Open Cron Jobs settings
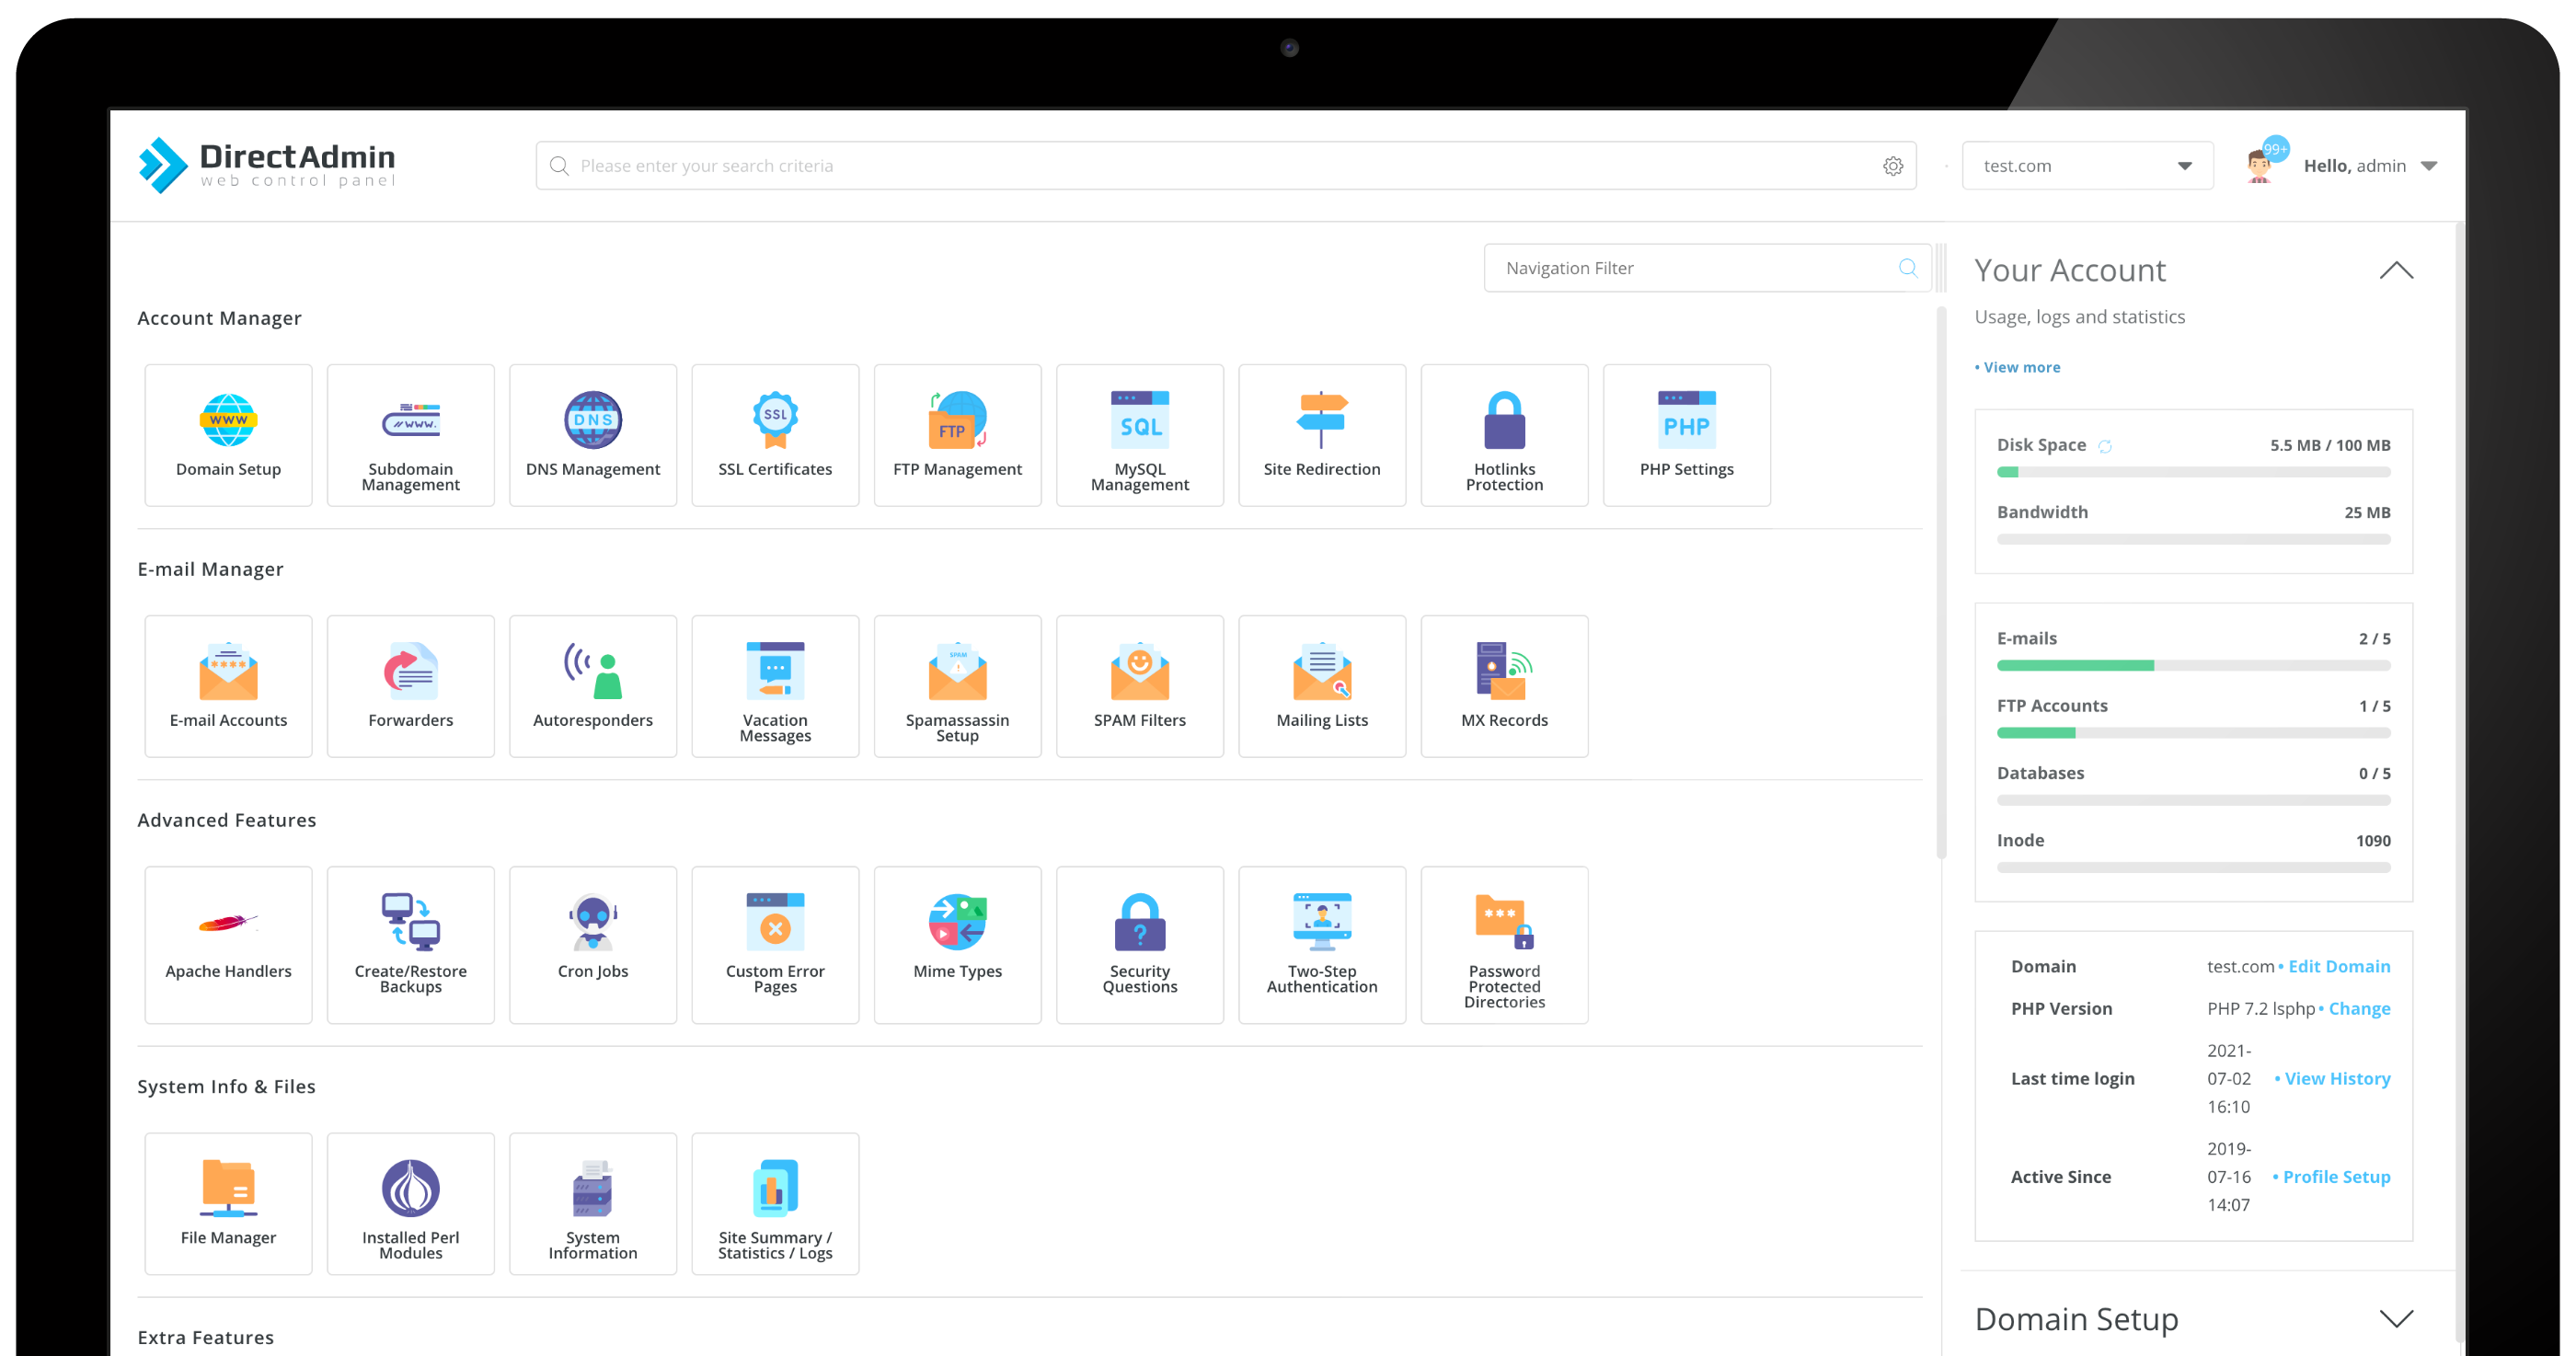The image size is (2576, 1356). coord(592,940)
